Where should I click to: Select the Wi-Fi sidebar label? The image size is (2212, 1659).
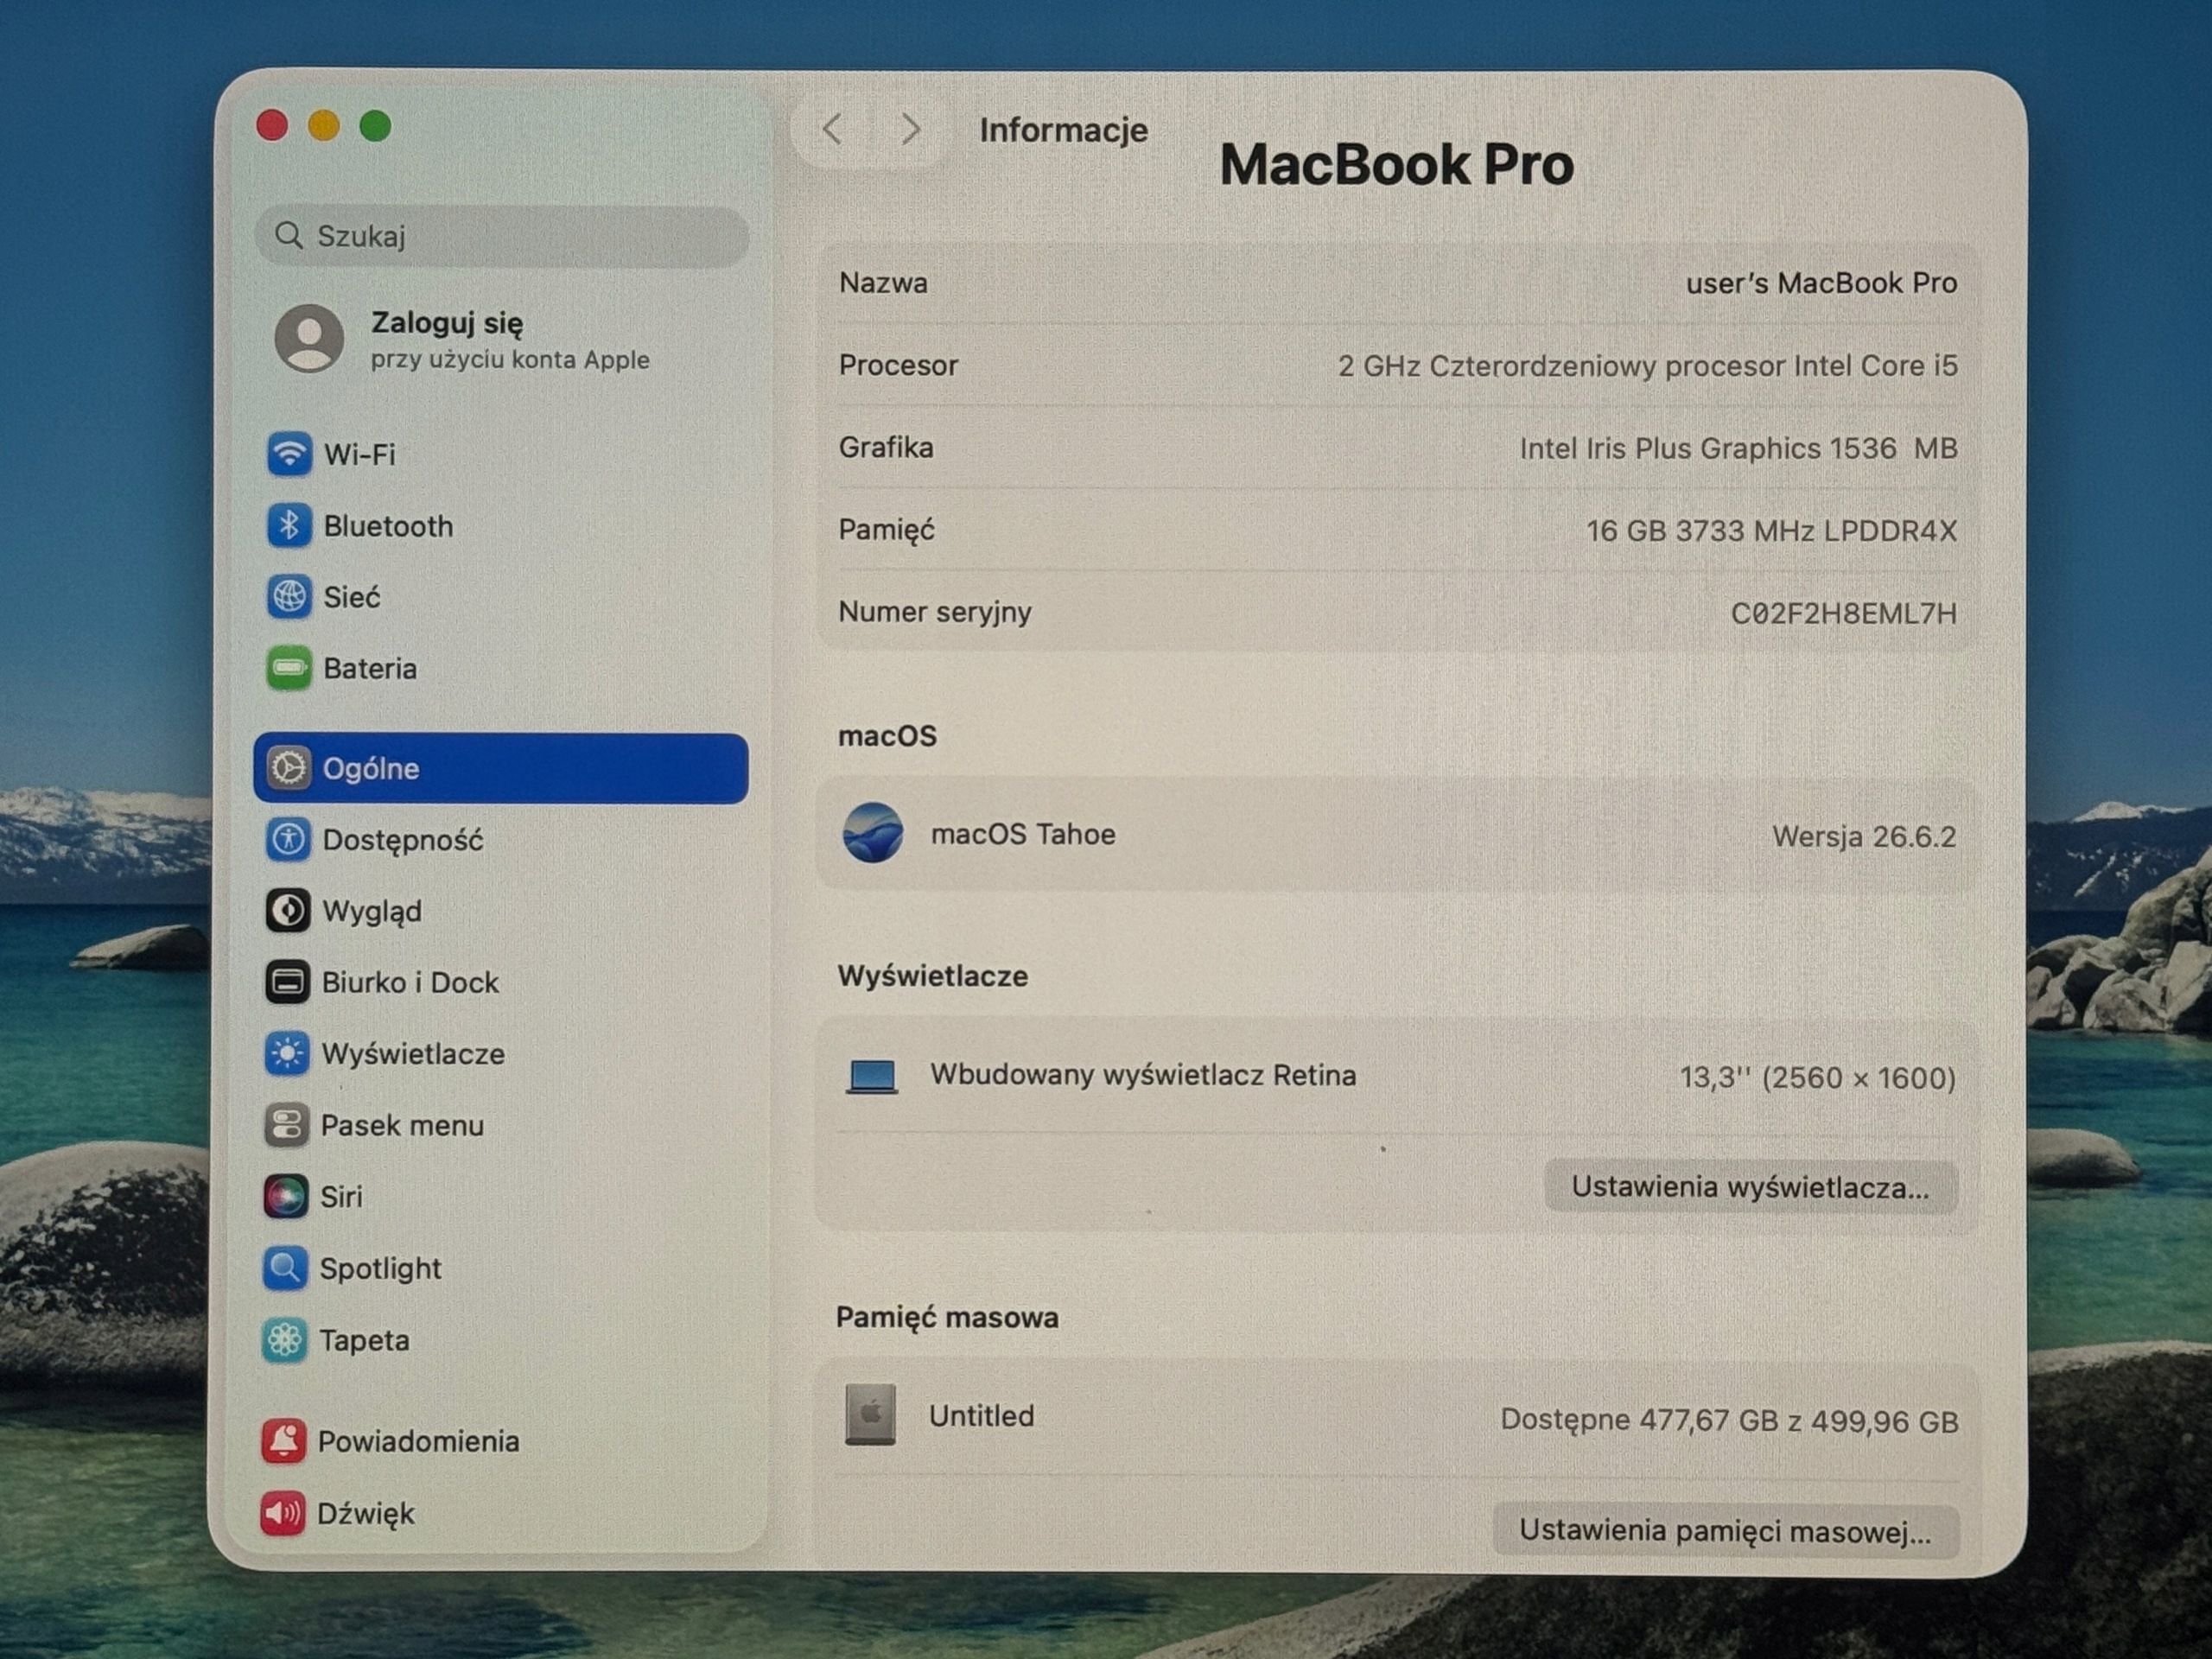coord(360,455)
